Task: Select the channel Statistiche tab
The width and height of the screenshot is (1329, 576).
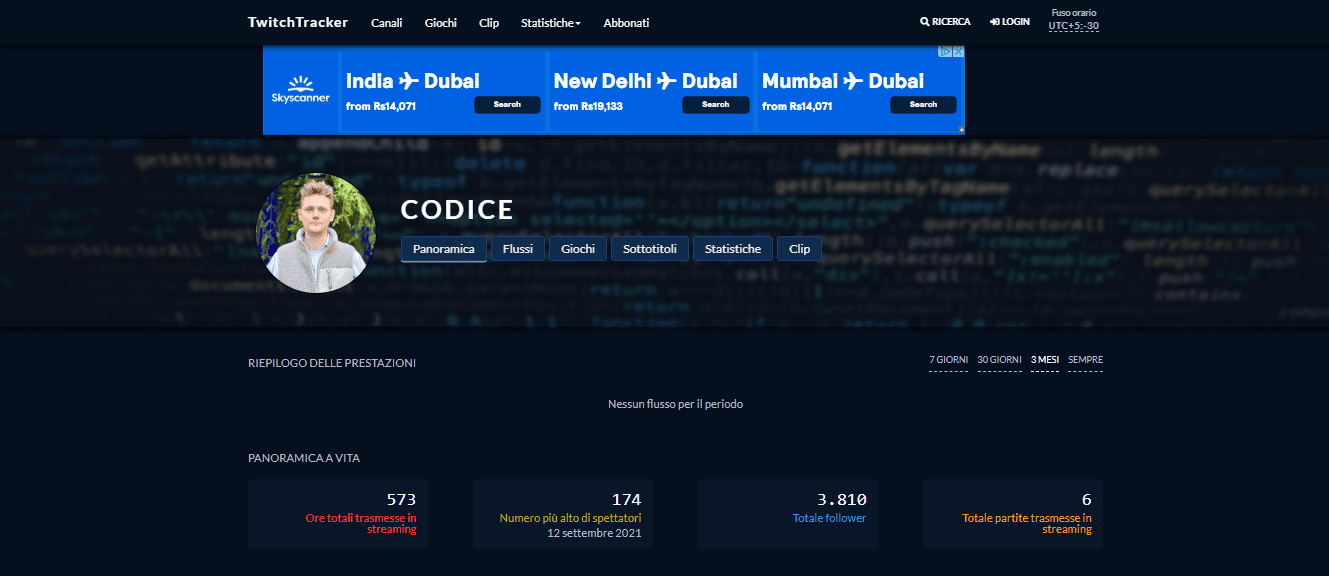Action: pyautogui.click(x=732, y=249)
